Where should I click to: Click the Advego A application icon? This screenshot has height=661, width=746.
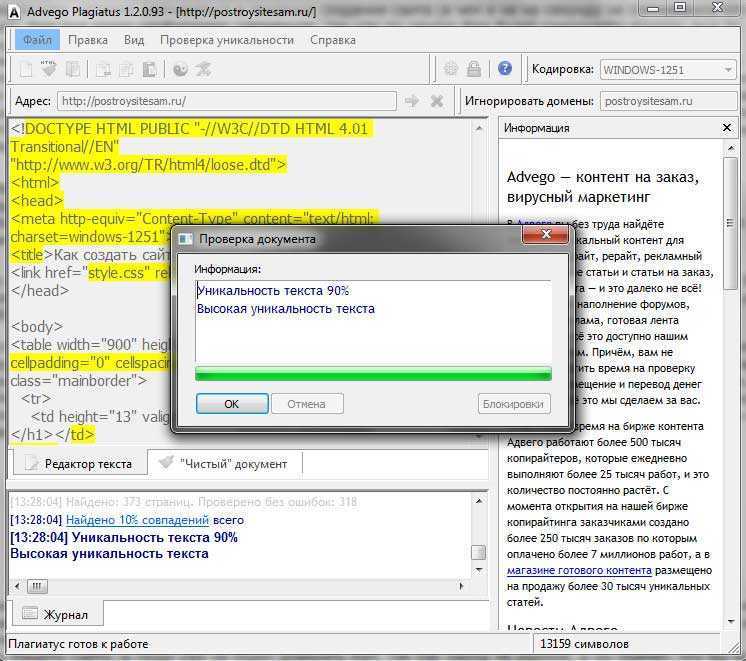[x=15, y=12]
